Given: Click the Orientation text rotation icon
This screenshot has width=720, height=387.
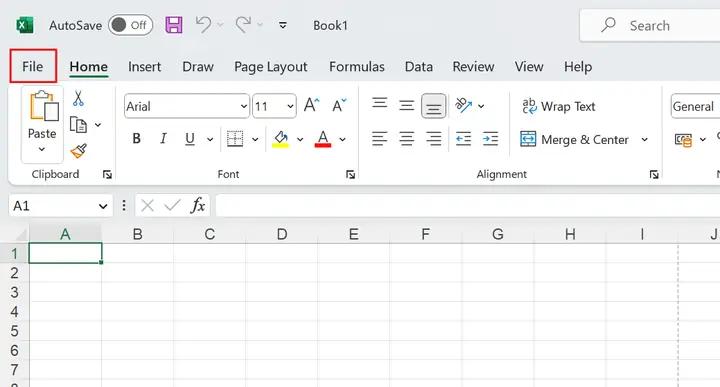Looking at the screenshot, I should pos(463,105).
